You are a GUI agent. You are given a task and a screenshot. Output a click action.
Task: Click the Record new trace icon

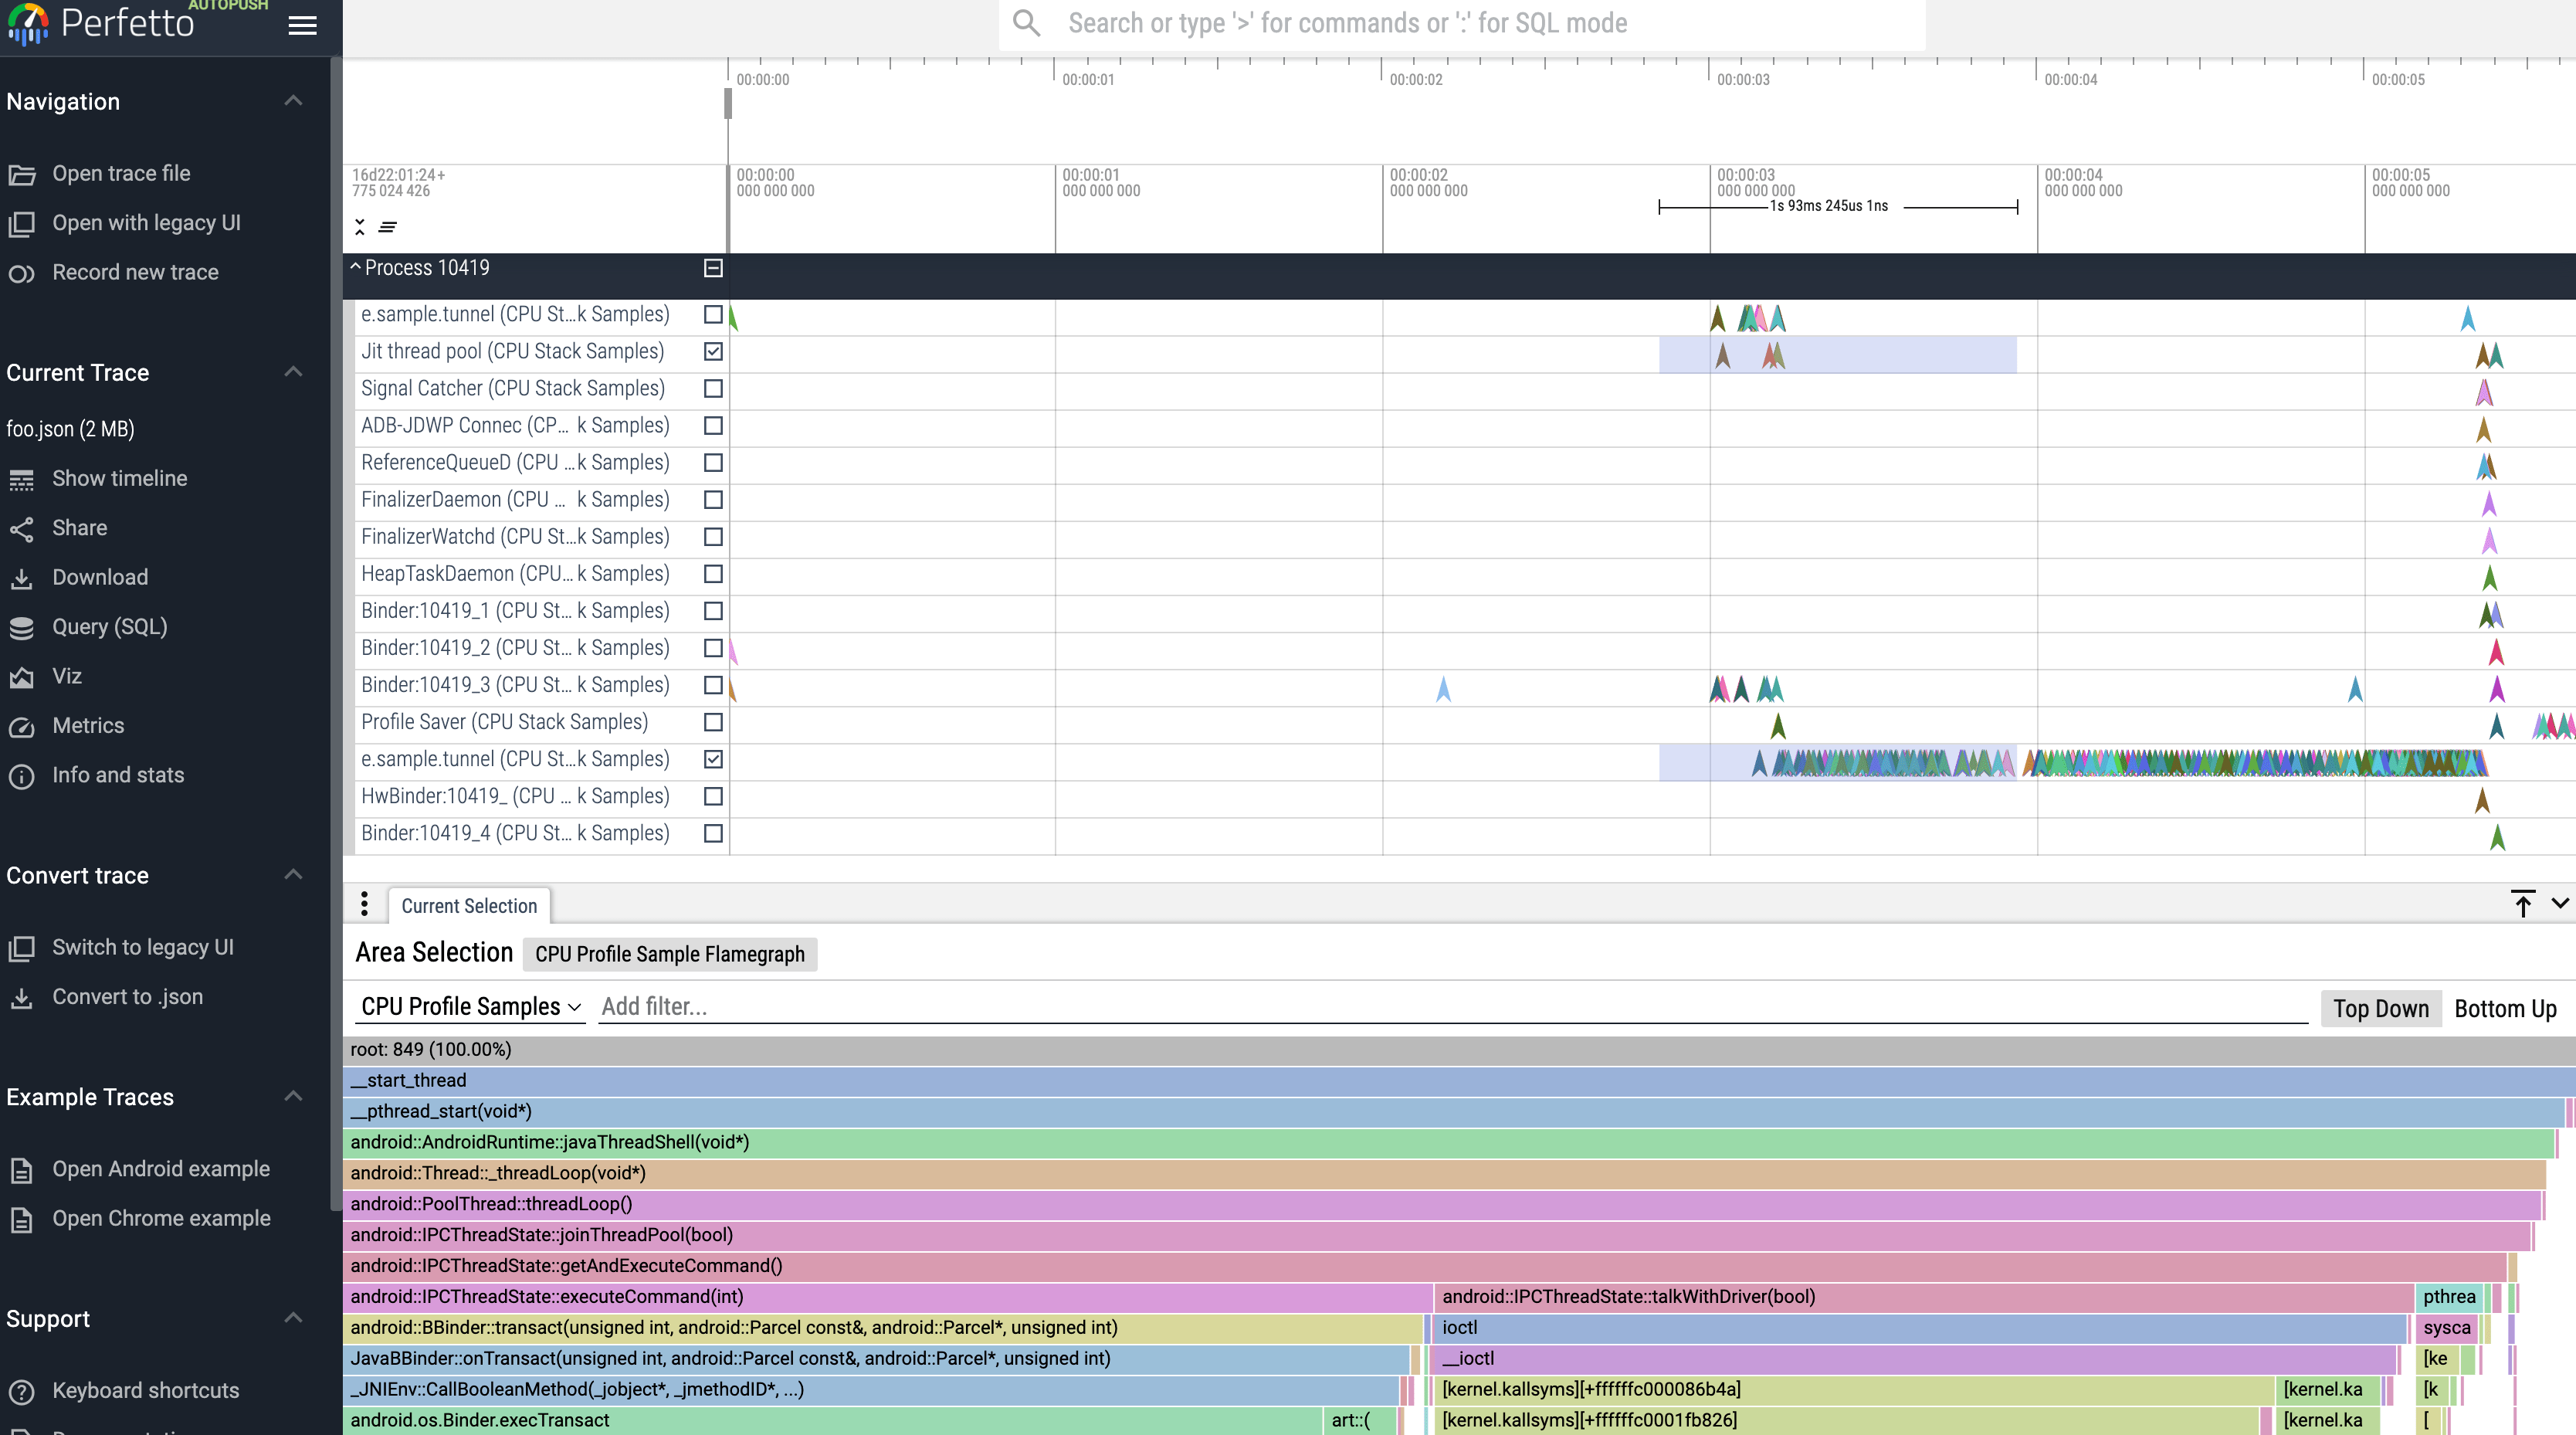pyautogui.click(x=22, y=273)
